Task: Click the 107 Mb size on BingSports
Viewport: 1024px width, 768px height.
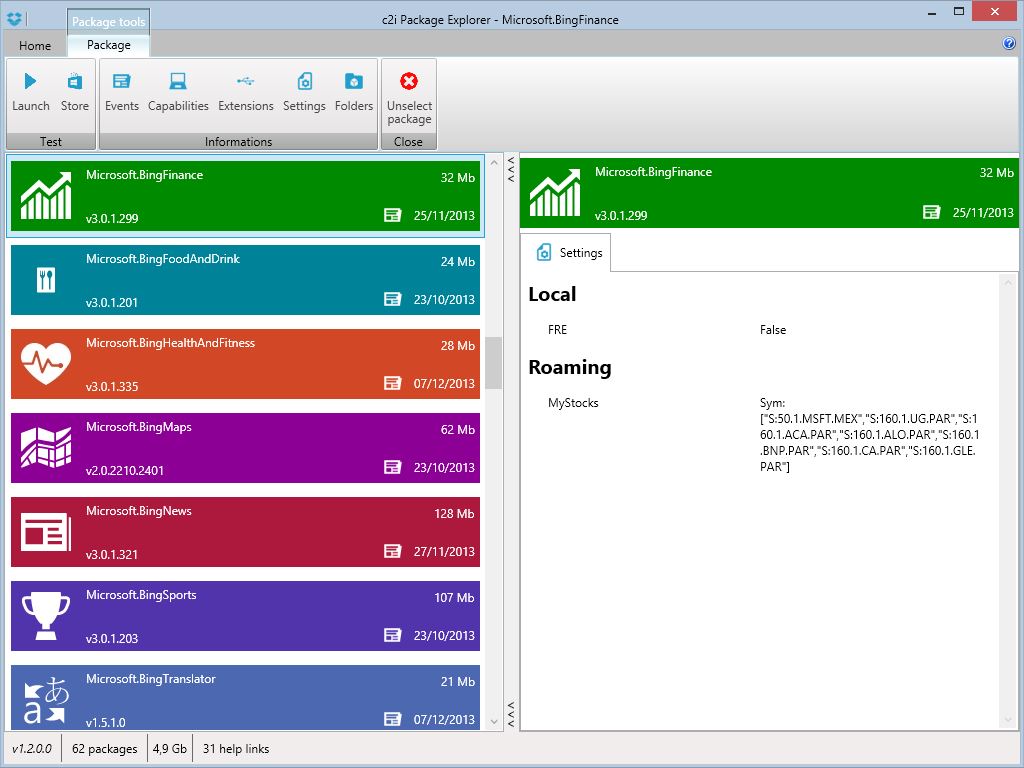Action: click(455, 598)
